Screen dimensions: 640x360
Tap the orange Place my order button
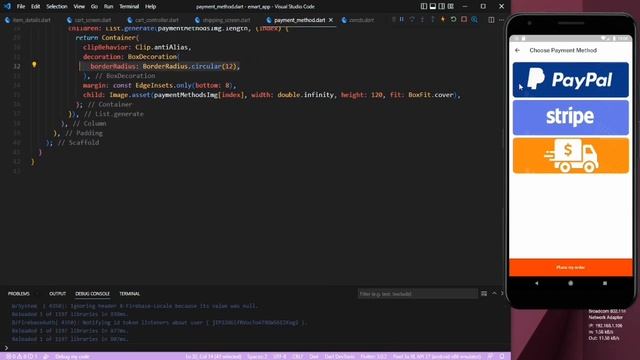tap(571, 267)
